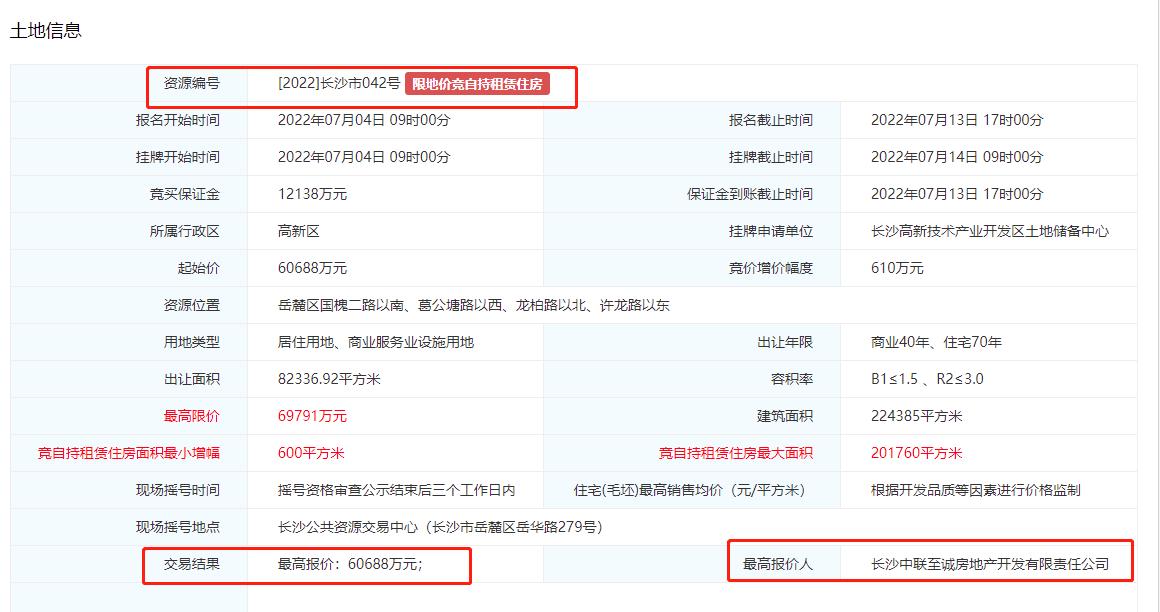Viewport: 1160px width, 612px height.
Task: Click the 现场摇号时间 label
Action: (178, 490)
